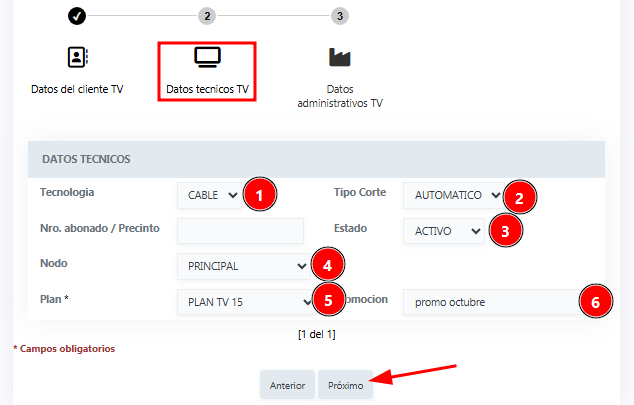Screen dimensions: 634x405
Task: Click the Promocion text field
Action: [490, 301]
